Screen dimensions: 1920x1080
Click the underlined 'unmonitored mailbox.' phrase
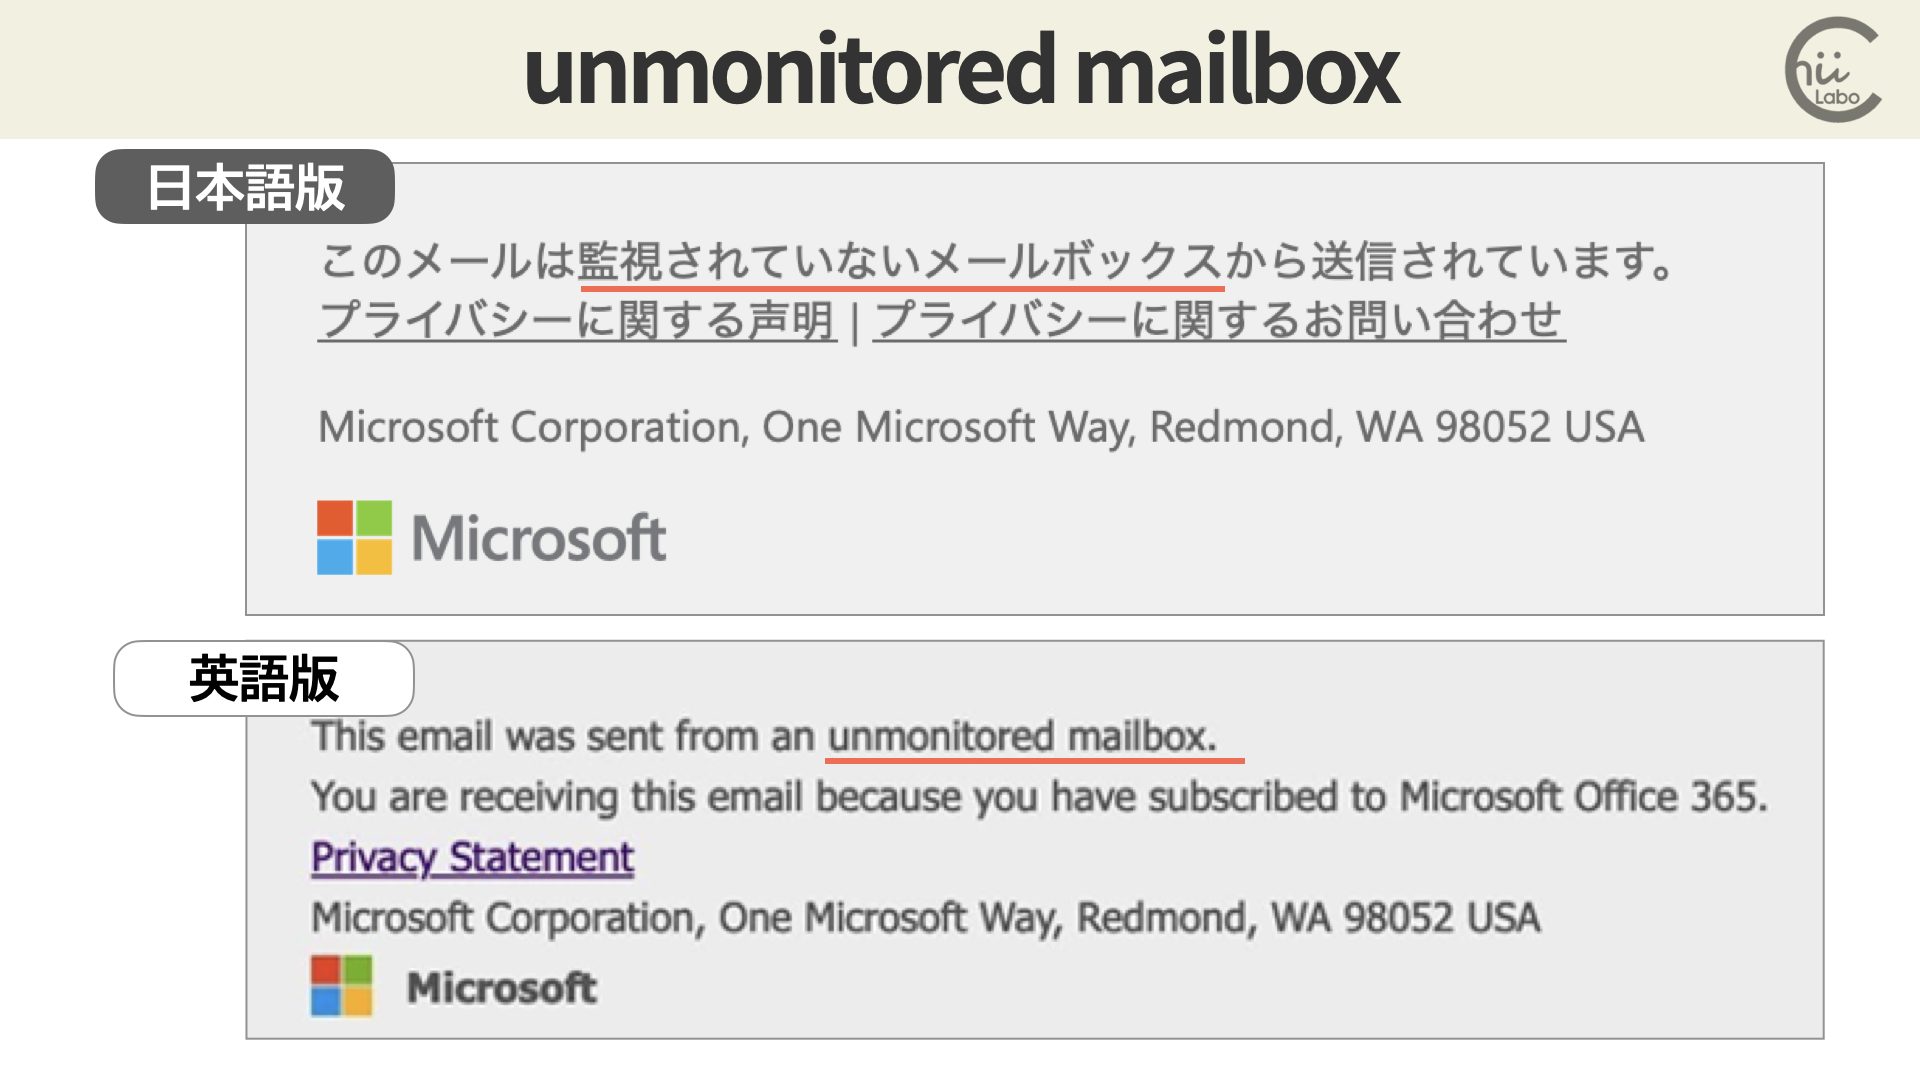pyautogui.click(x=1022, y=737)
